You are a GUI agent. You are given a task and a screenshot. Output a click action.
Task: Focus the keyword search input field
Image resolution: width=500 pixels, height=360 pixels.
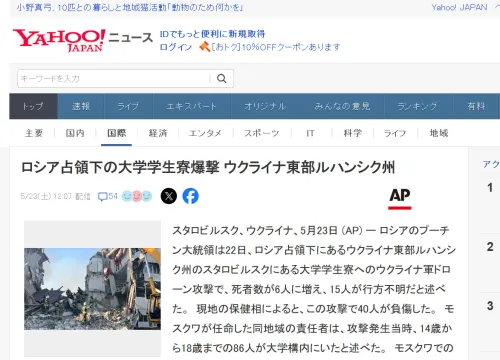coord(114,79)
